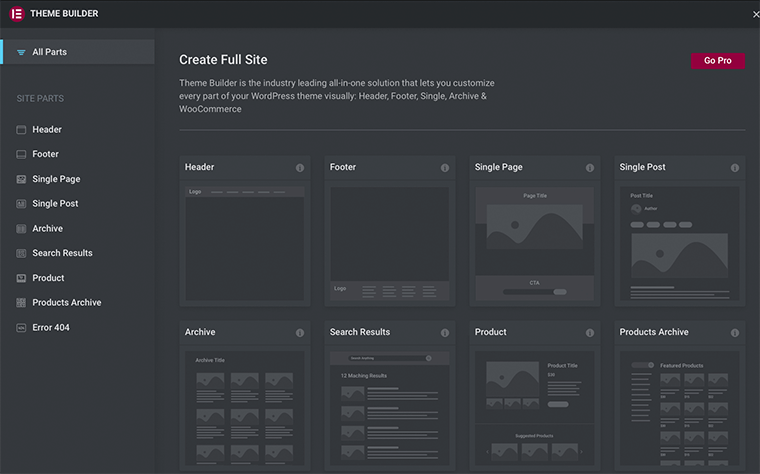Image resolution: width=760 pixels, height=474 pixels.
Task: Click info icon on Single Page card
Action: click(x=590, y=168)
